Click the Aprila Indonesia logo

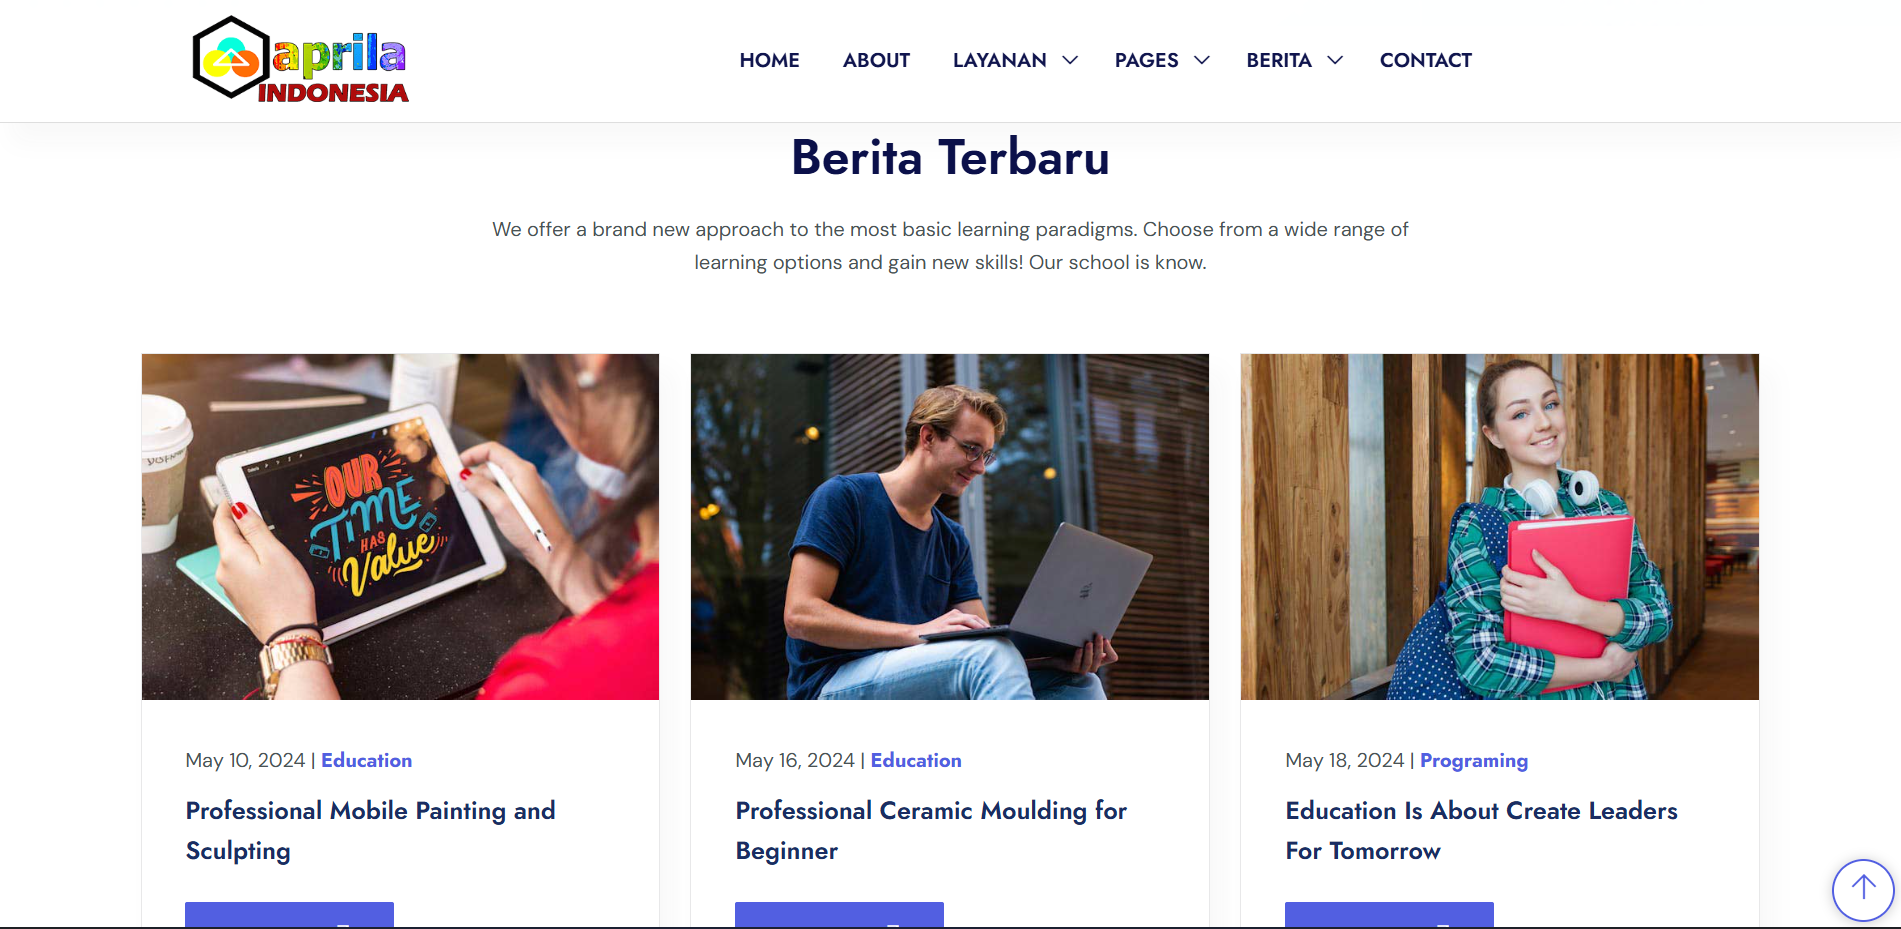click(x=300, y=60)
